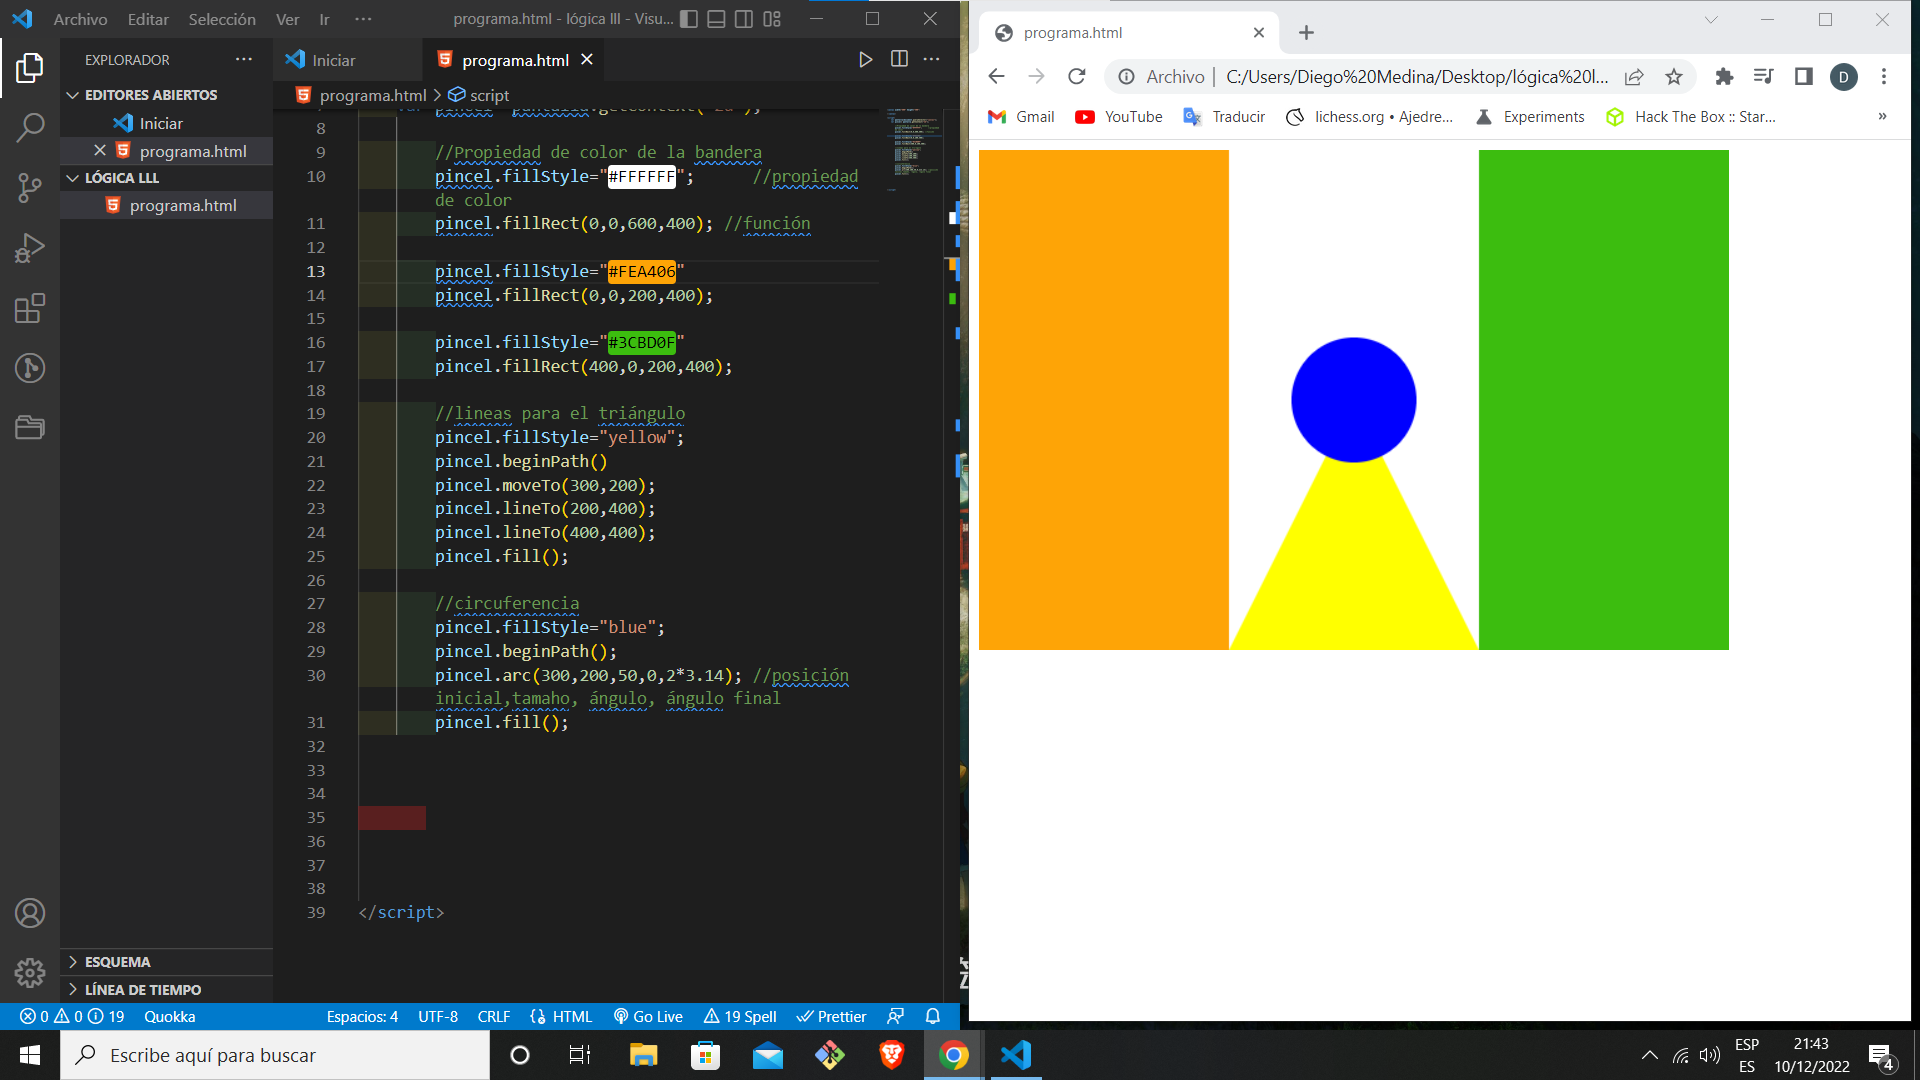This screenshot has width=1920, height=1080.
Task: Collapse the LÓGICA LLL folder section
Action: (x=166, y=178)
